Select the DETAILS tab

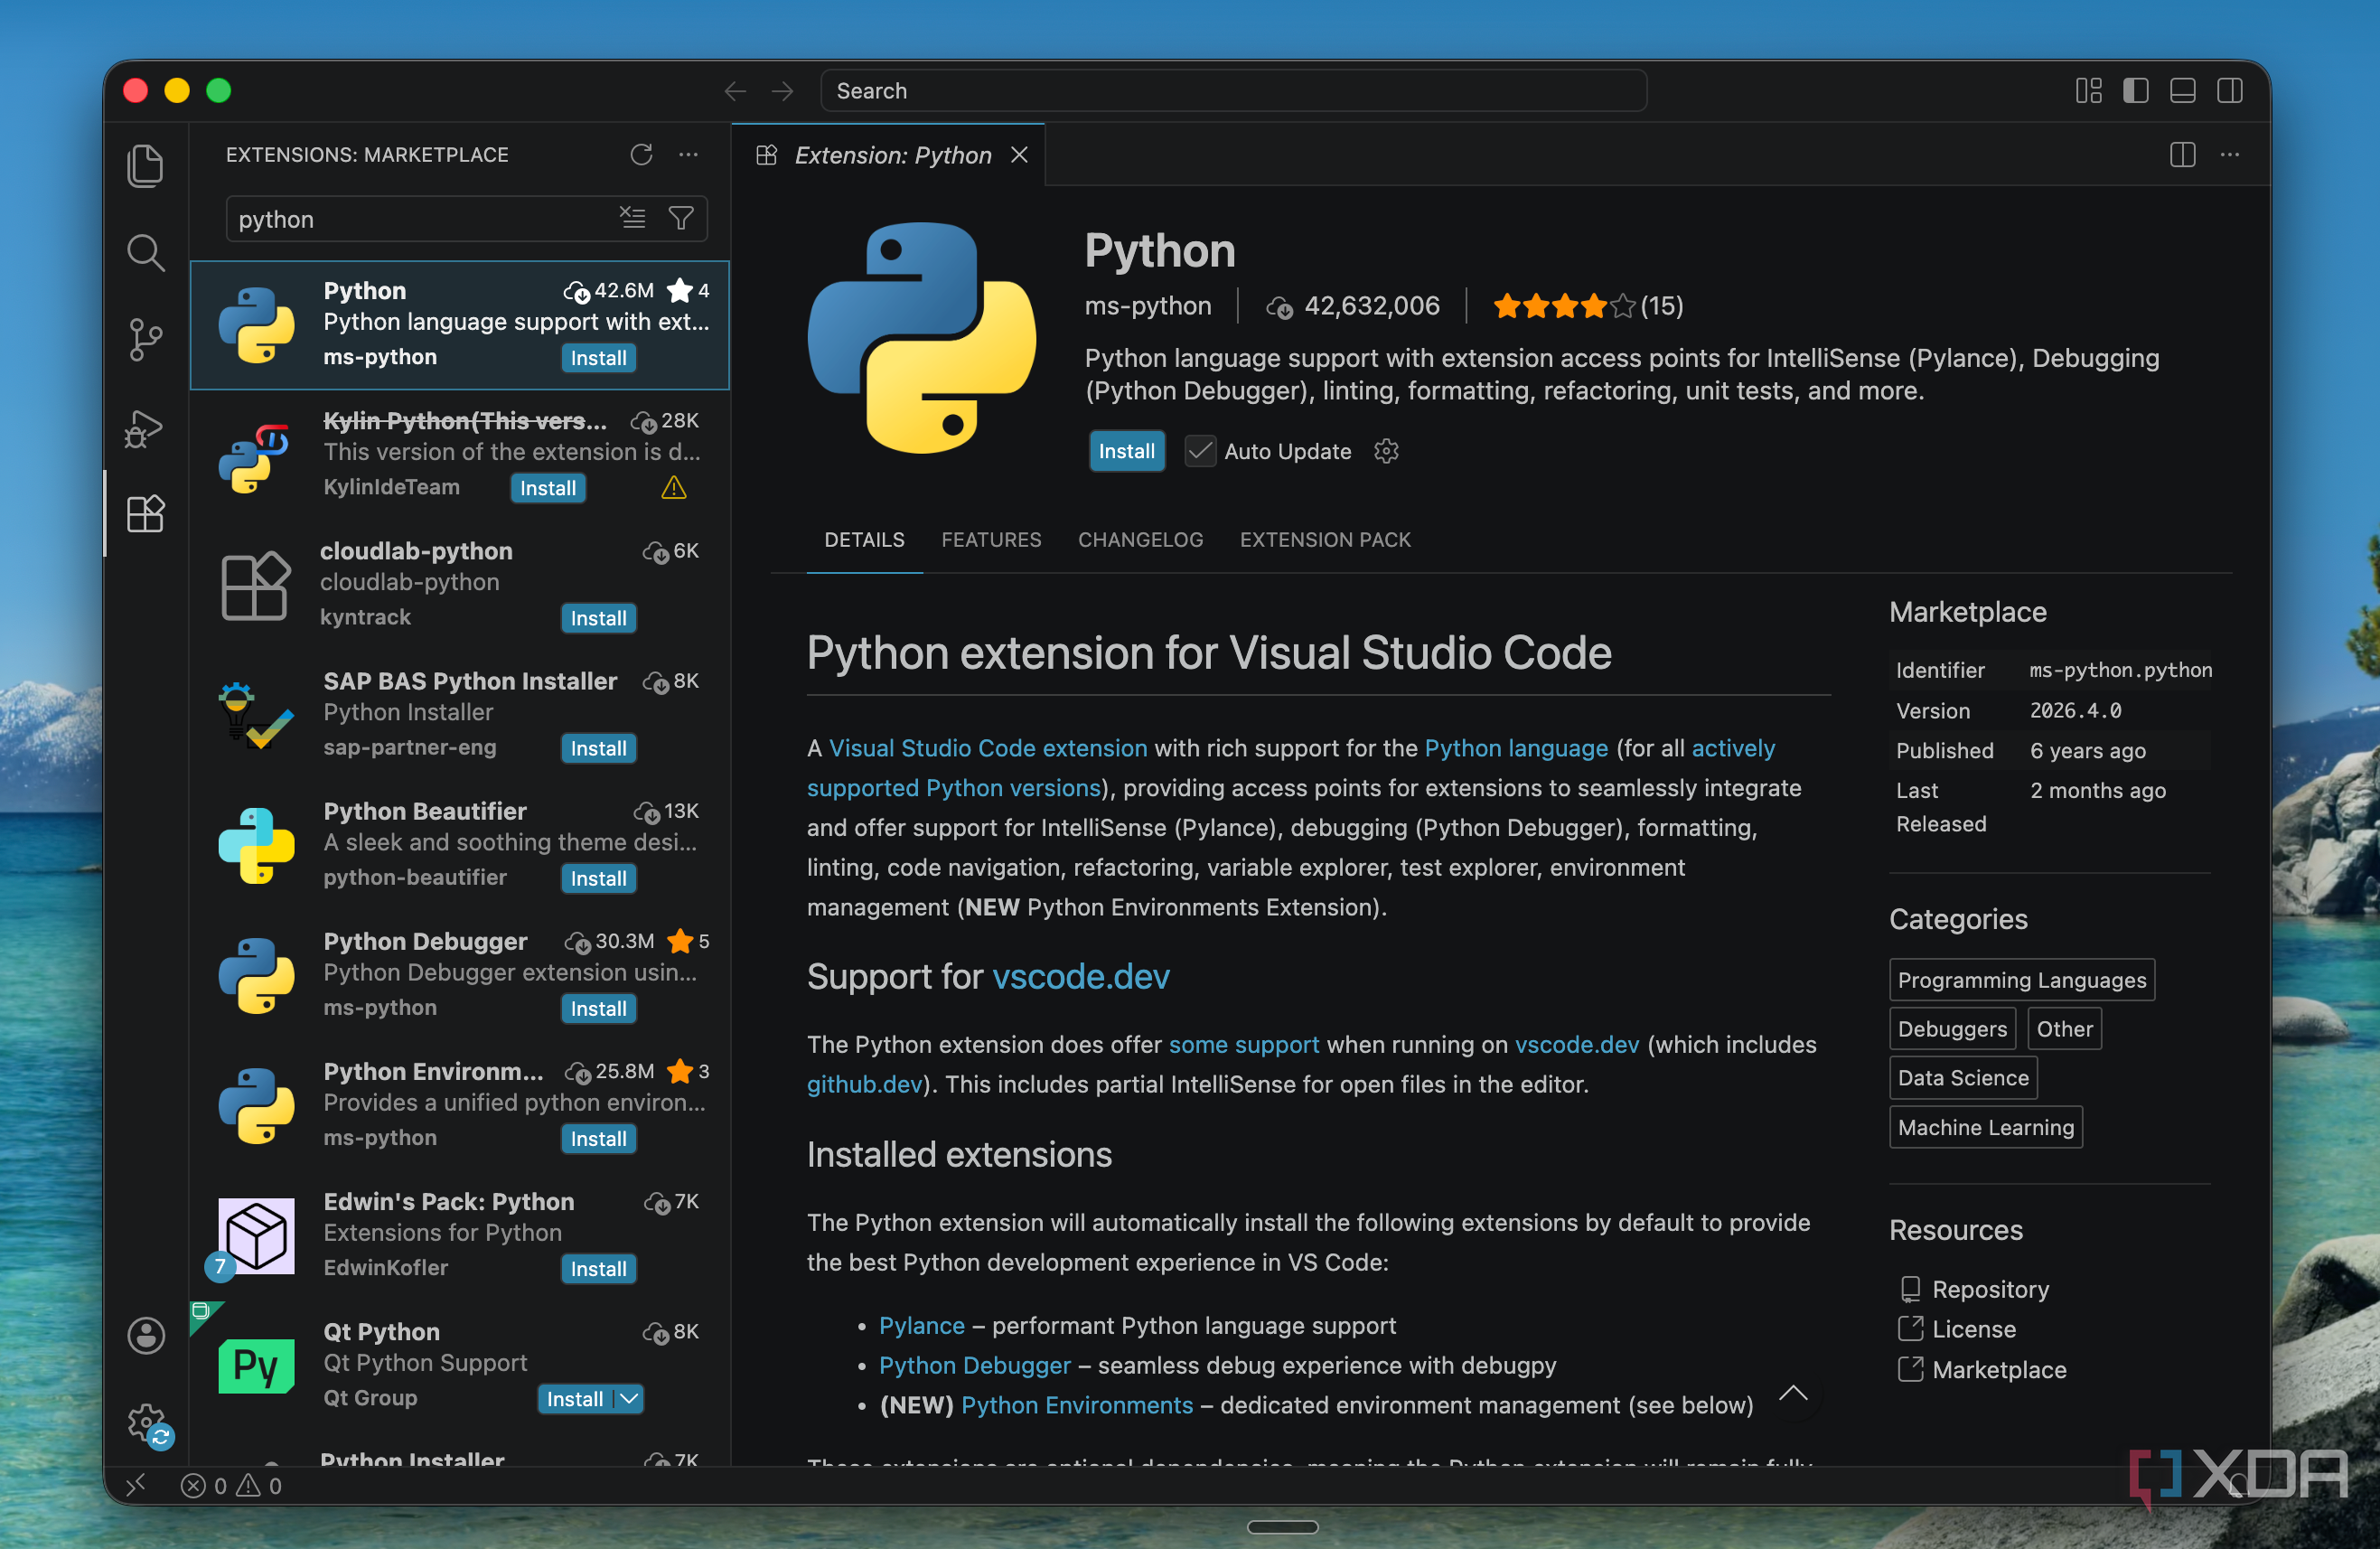click(x=864, y=540)
